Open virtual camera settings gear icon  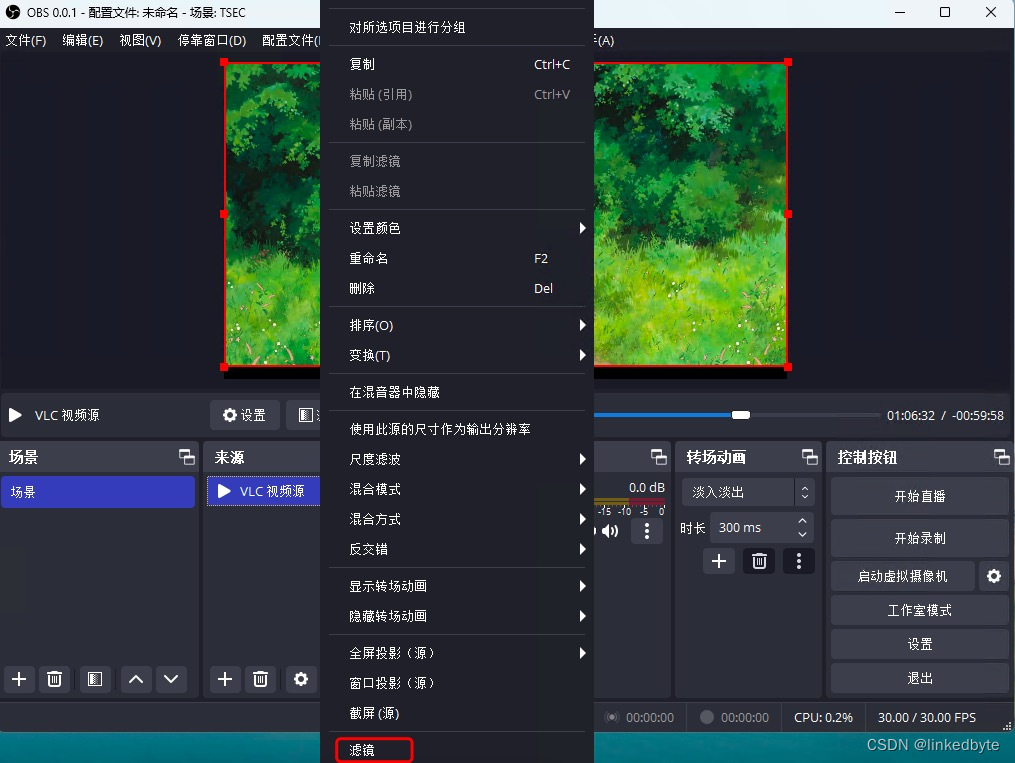(994, 576)
